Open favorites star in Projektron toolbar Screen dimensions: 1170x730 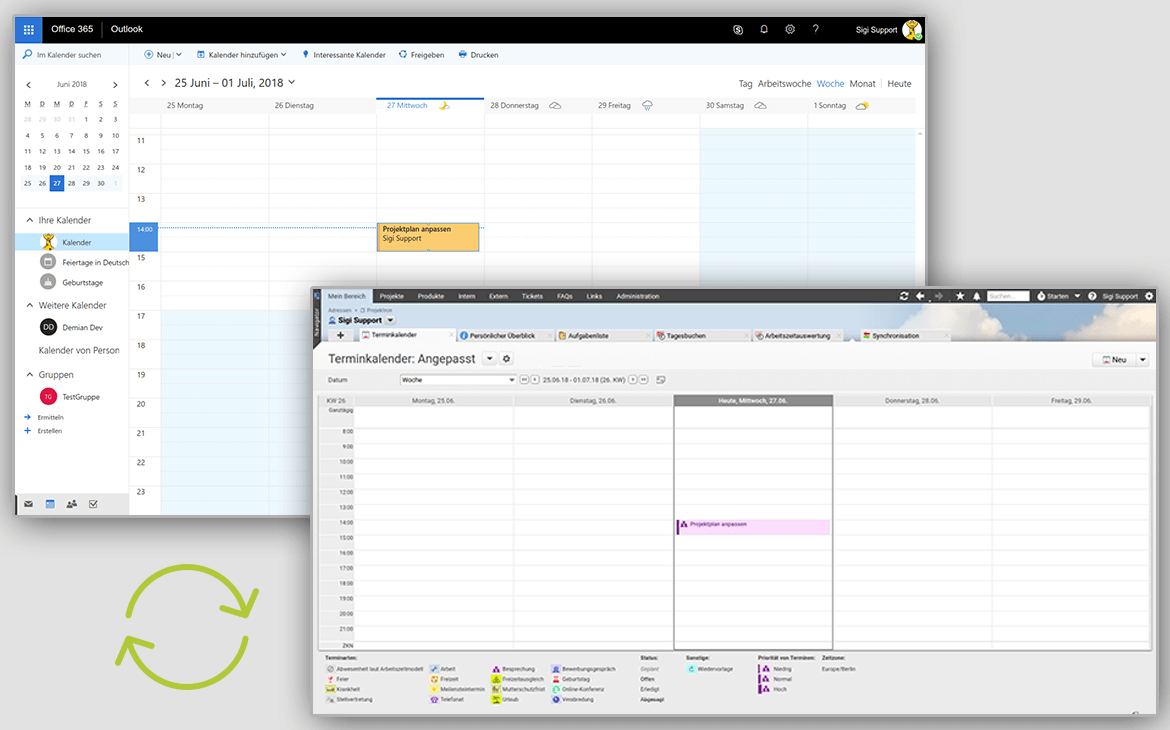pos(960,296)
